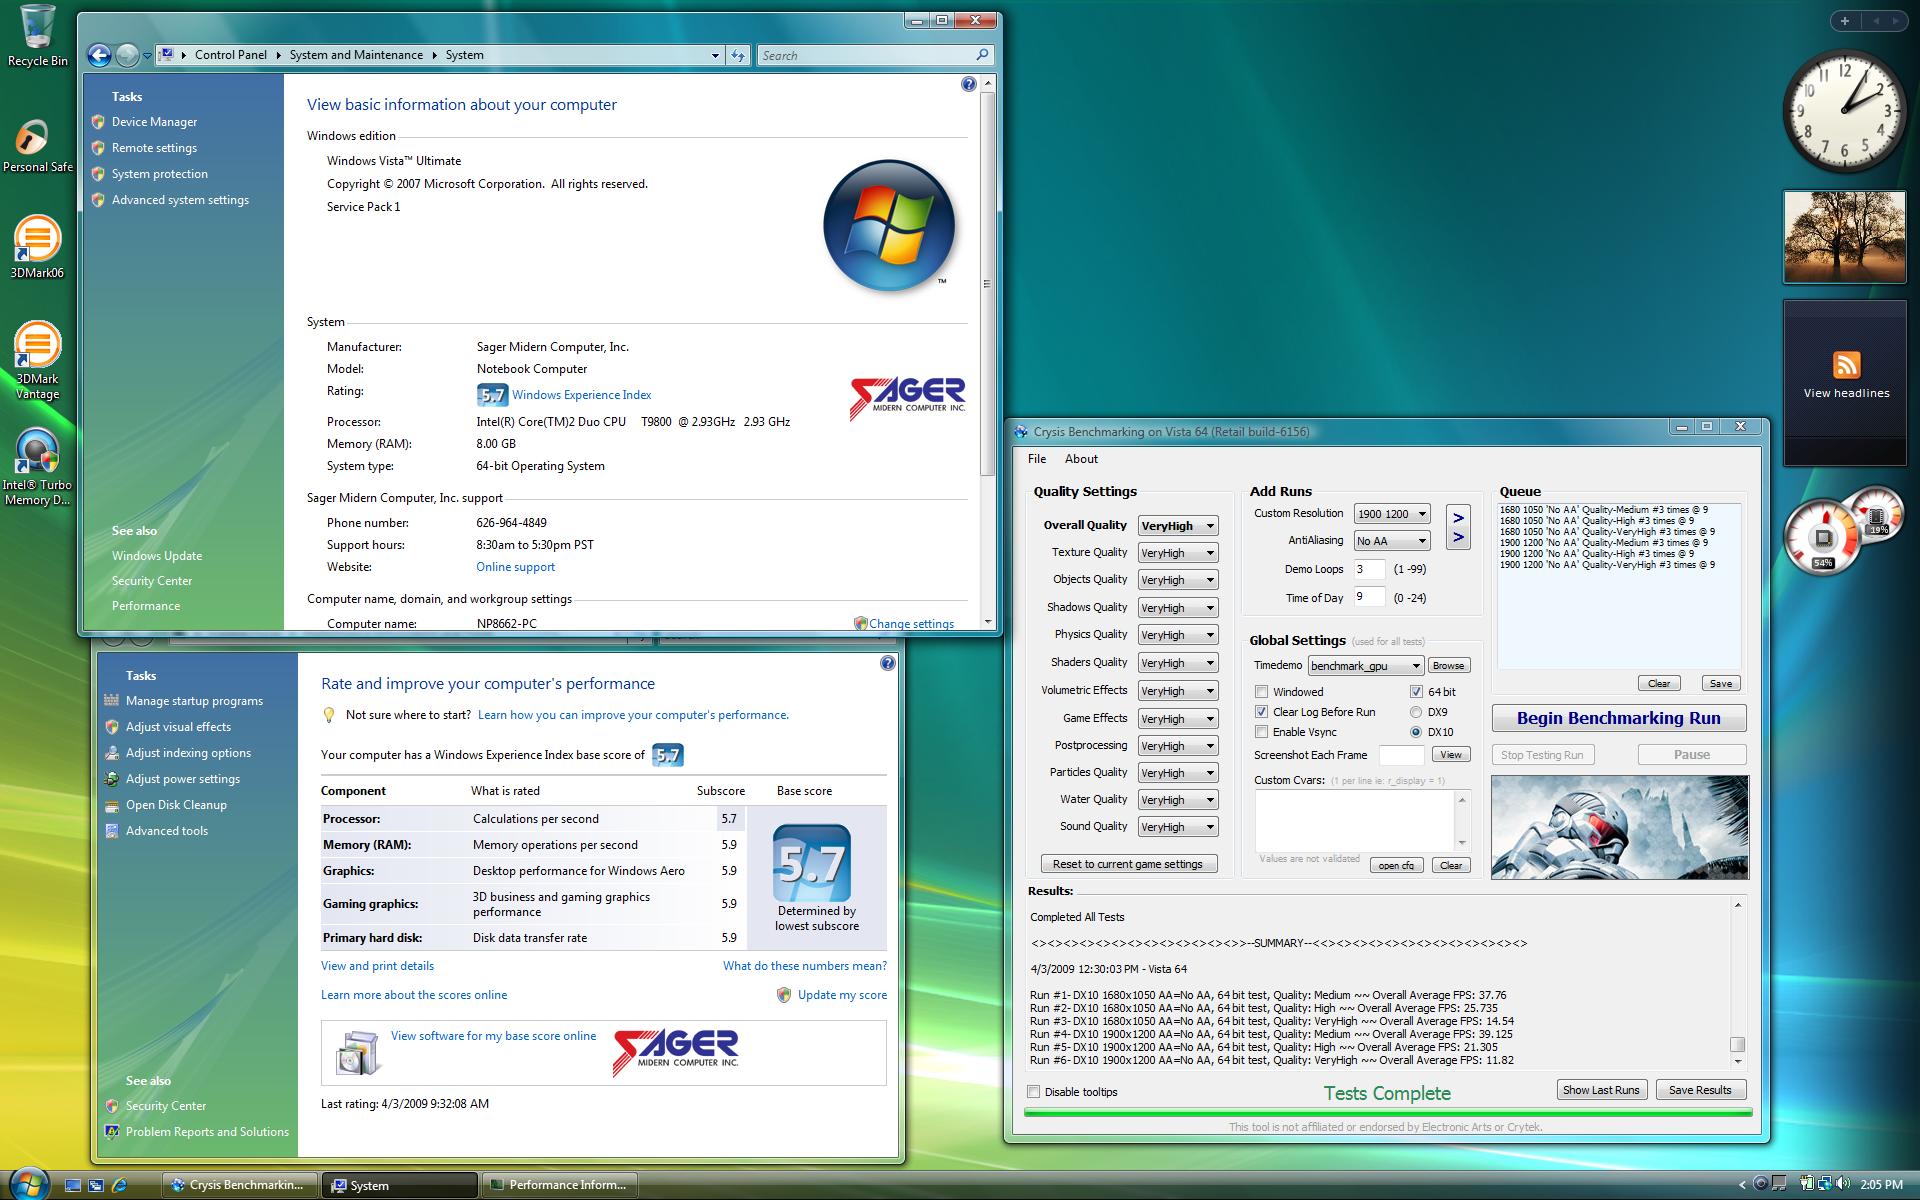Toggle the Windowed checkbox
1920x1200 pixels.
click(1261, 692)
